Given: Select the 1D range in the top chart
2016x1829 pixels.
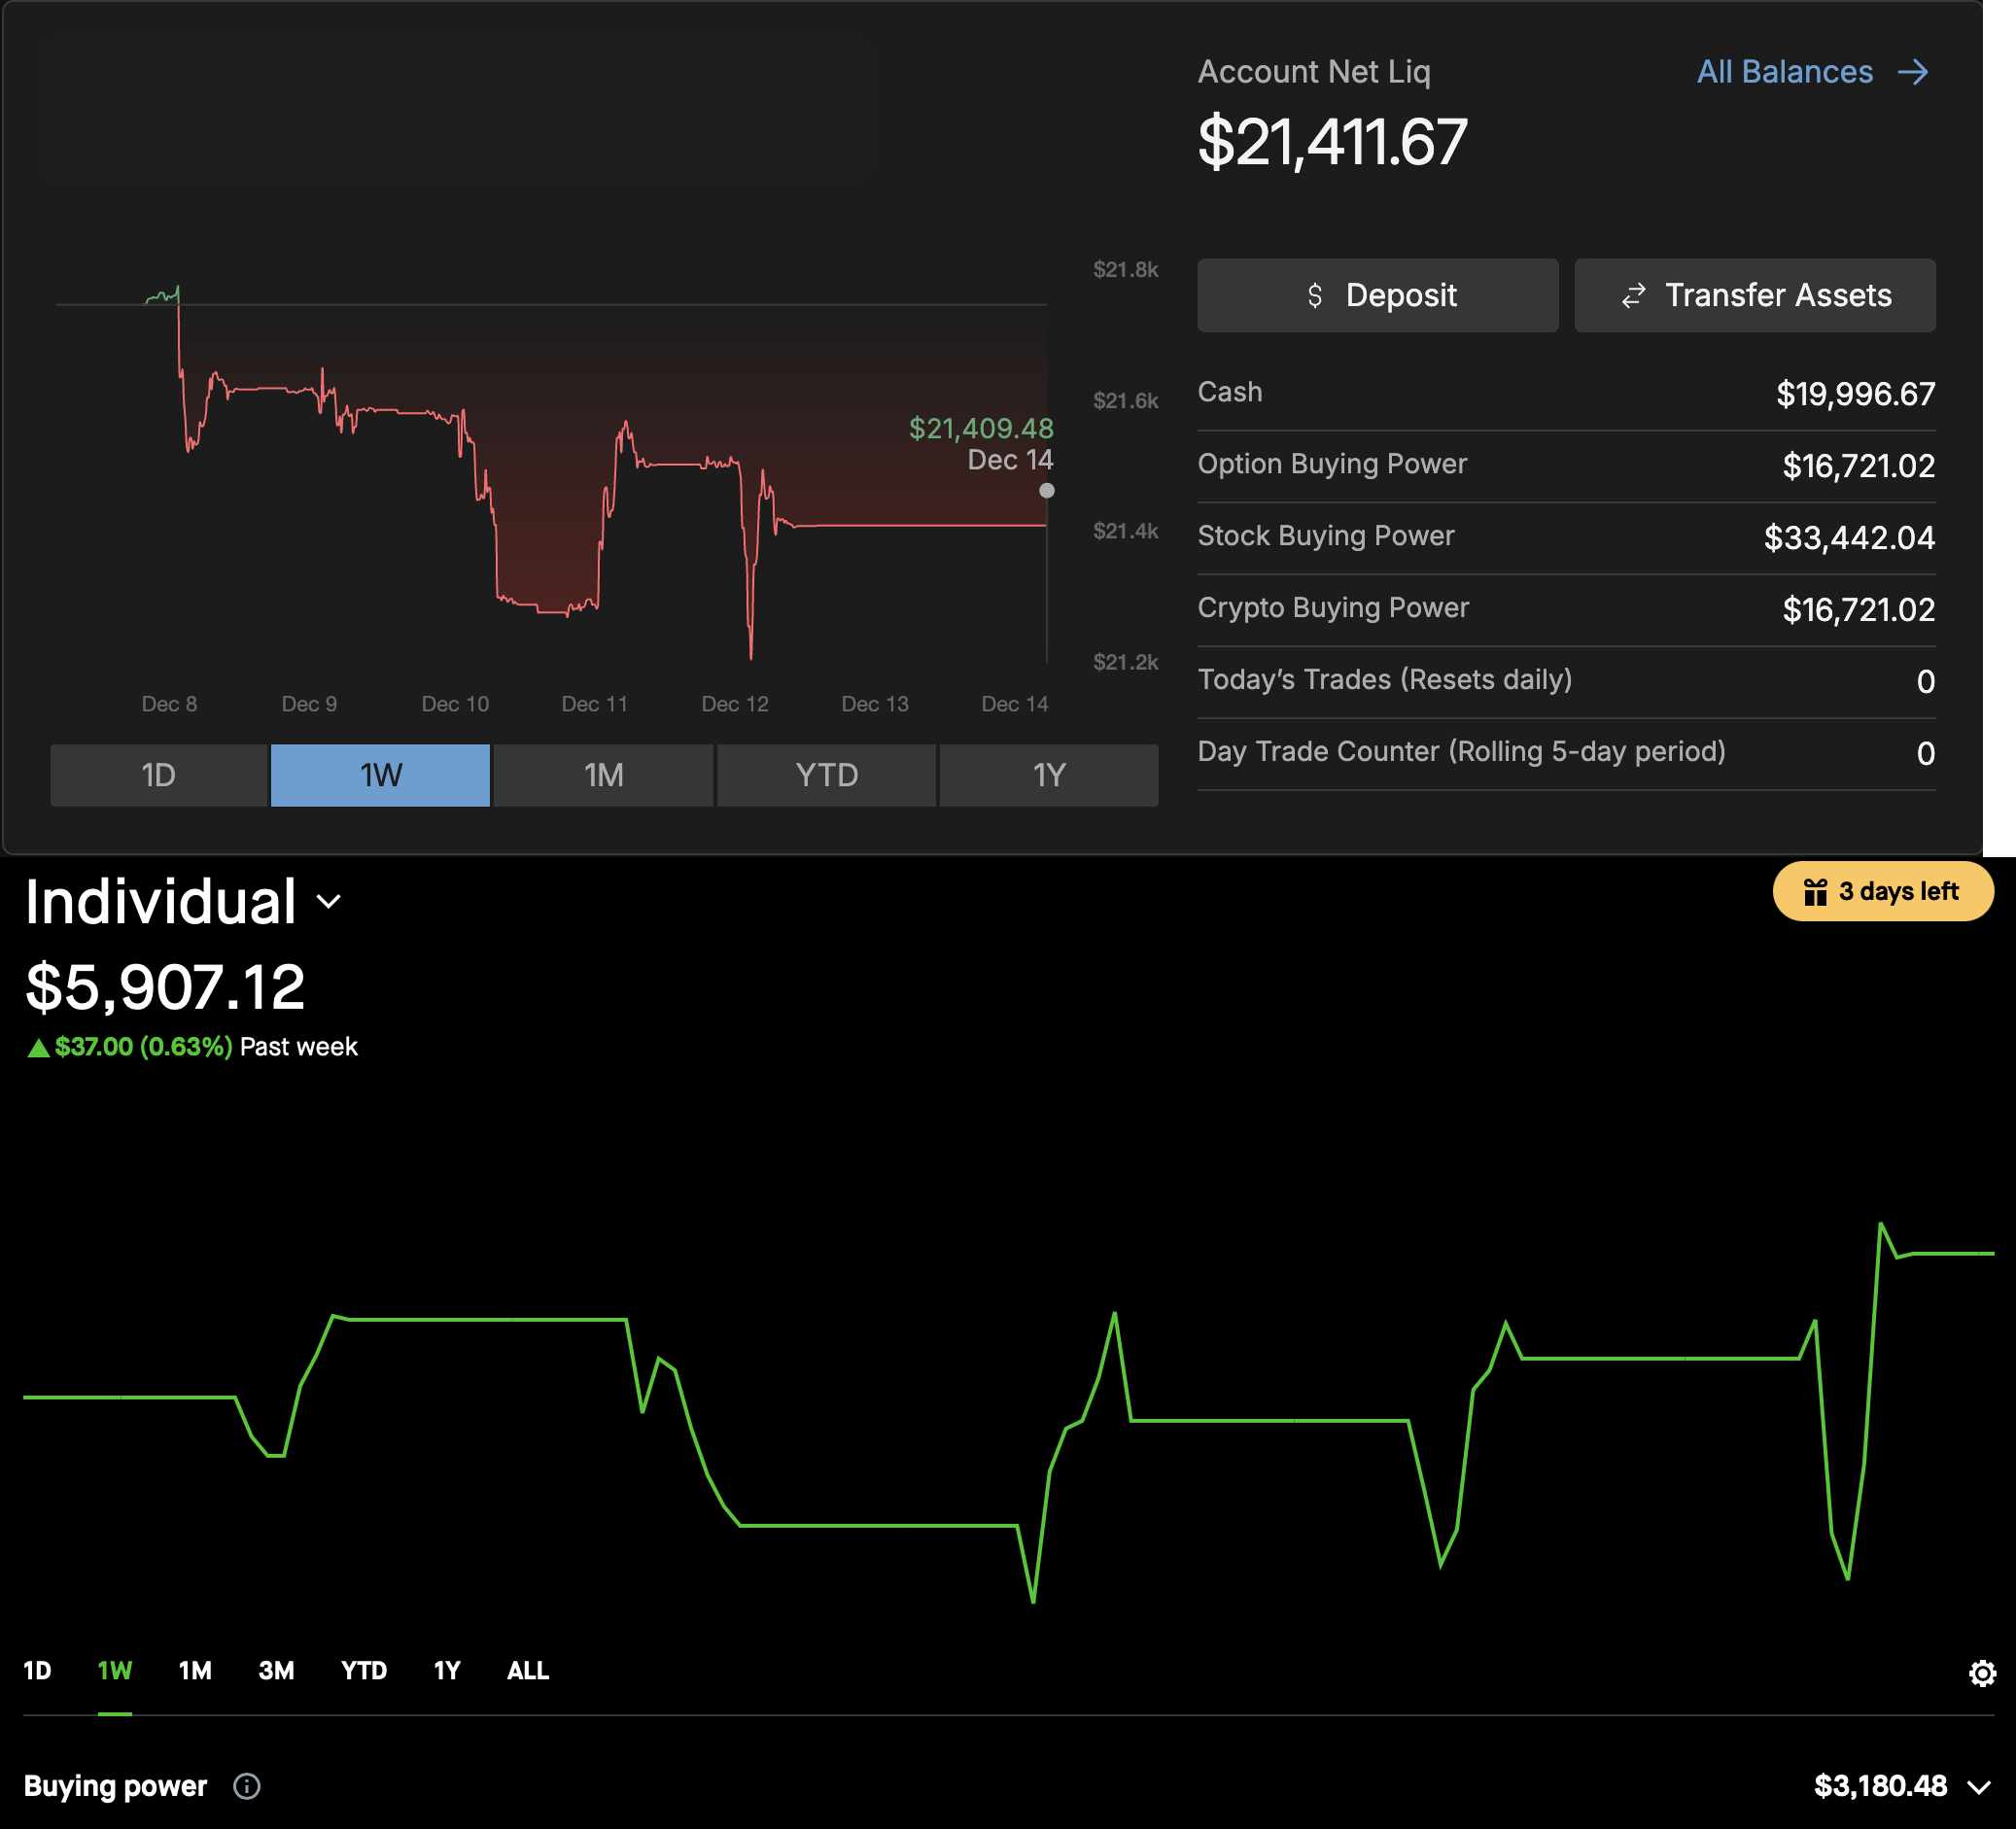Looking at the screenshot, I should [x=159, y=775].
